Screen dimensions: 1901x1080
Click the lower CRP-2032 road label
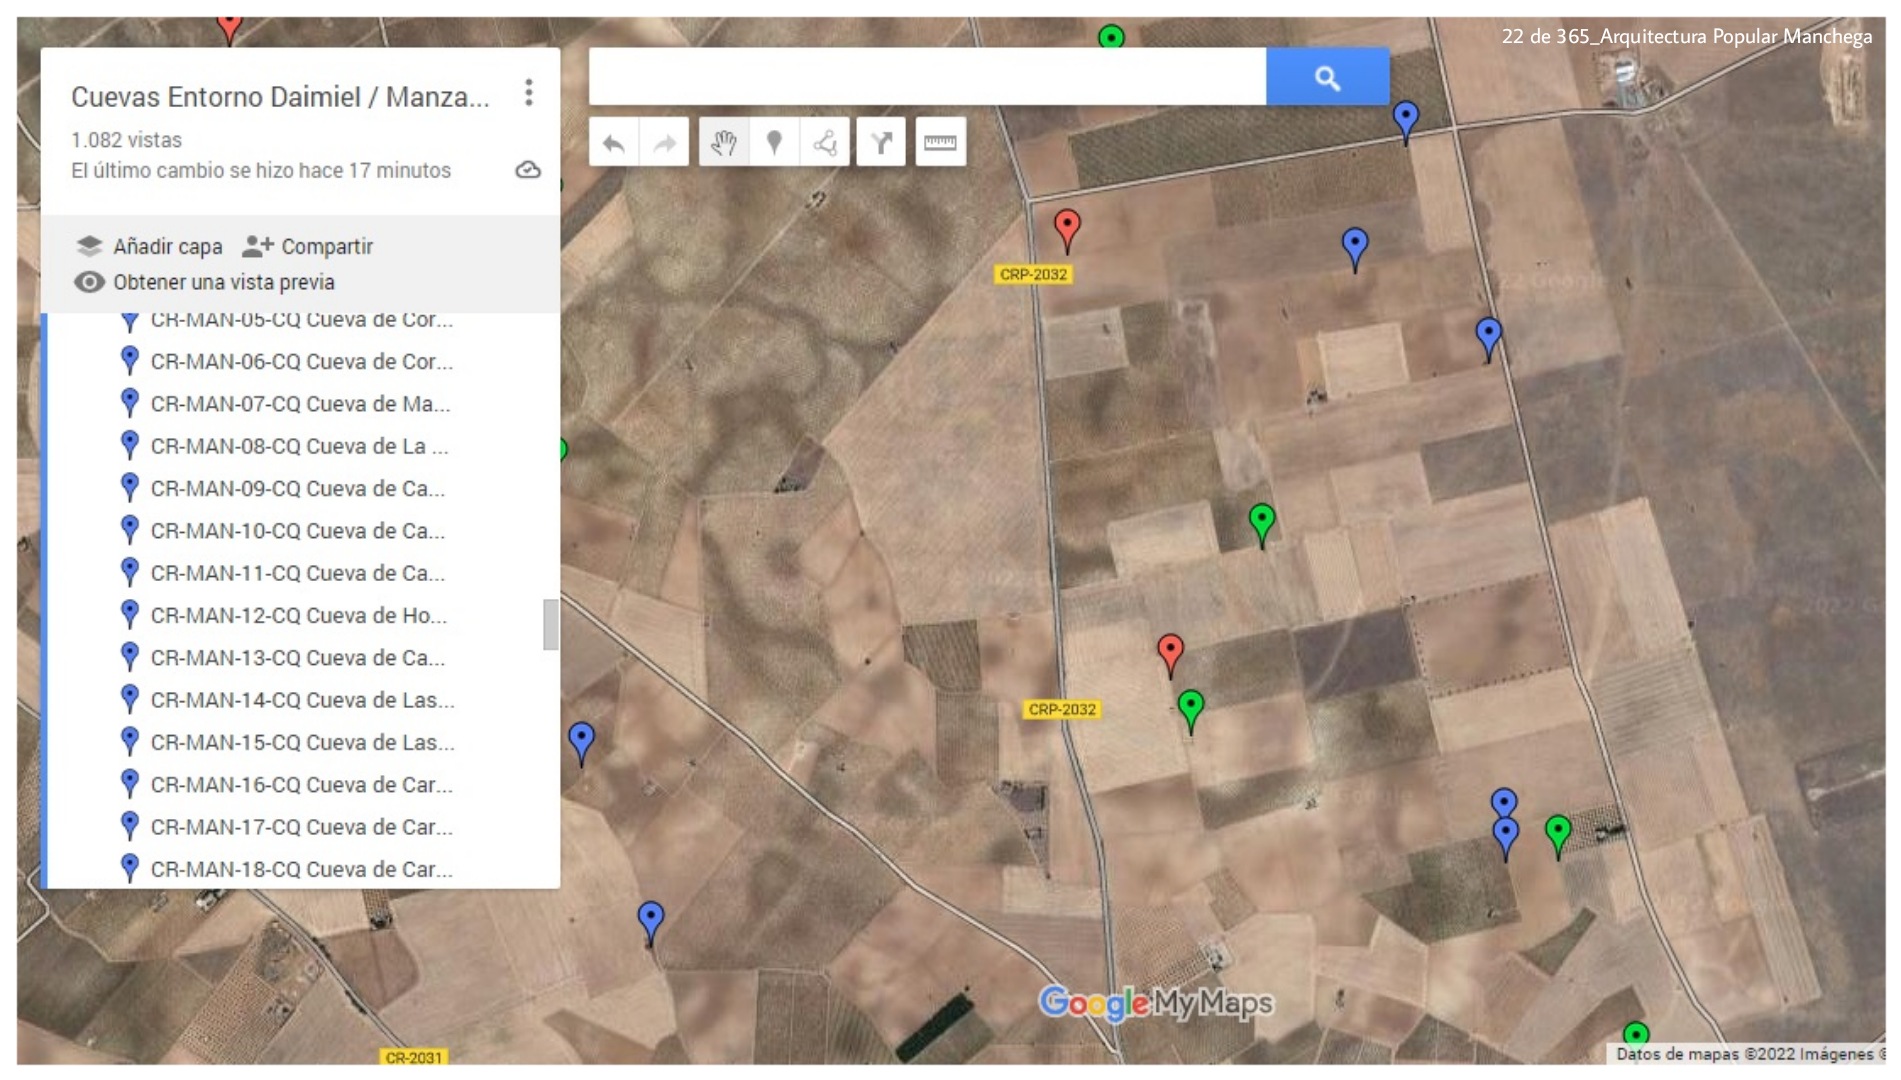click(1062, 709)
